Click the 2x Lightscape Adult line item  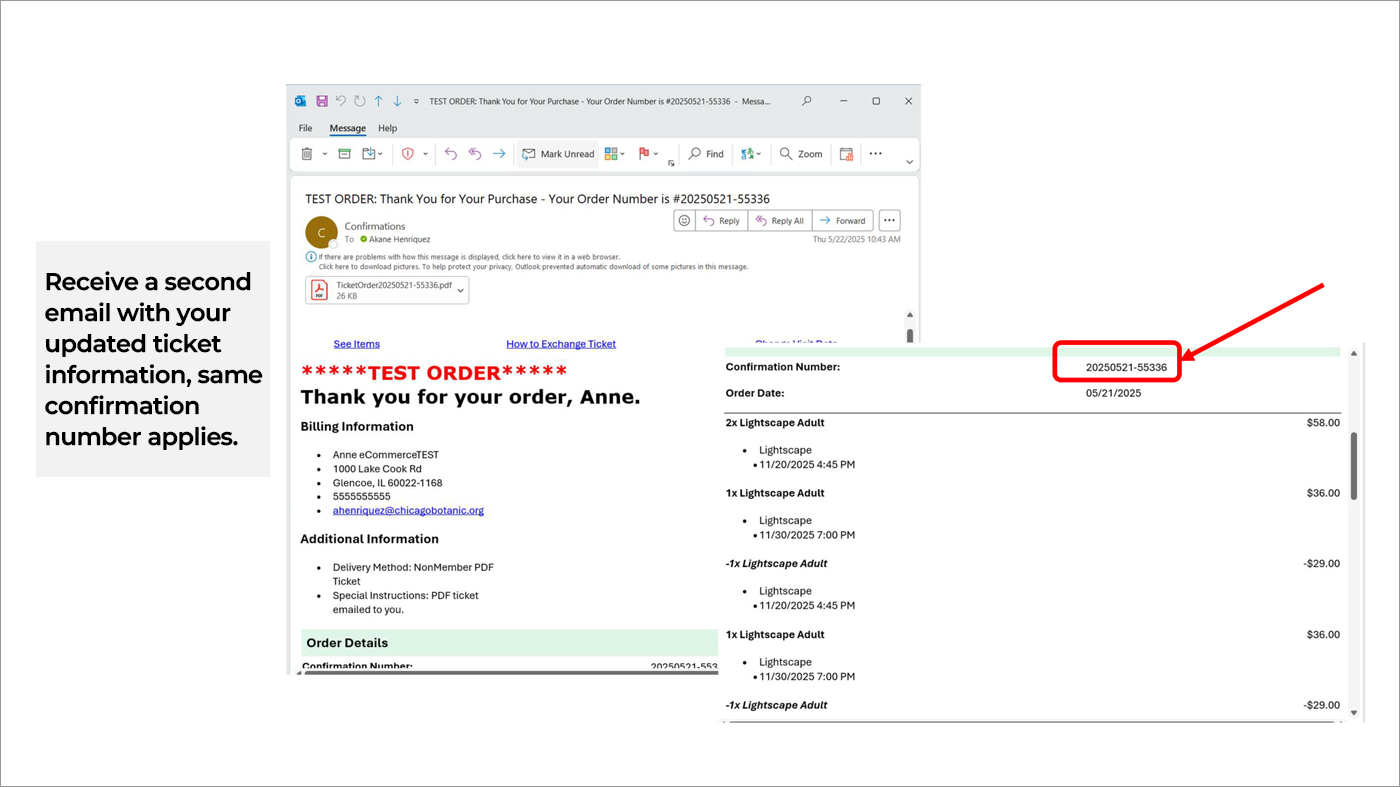[775, 422]
